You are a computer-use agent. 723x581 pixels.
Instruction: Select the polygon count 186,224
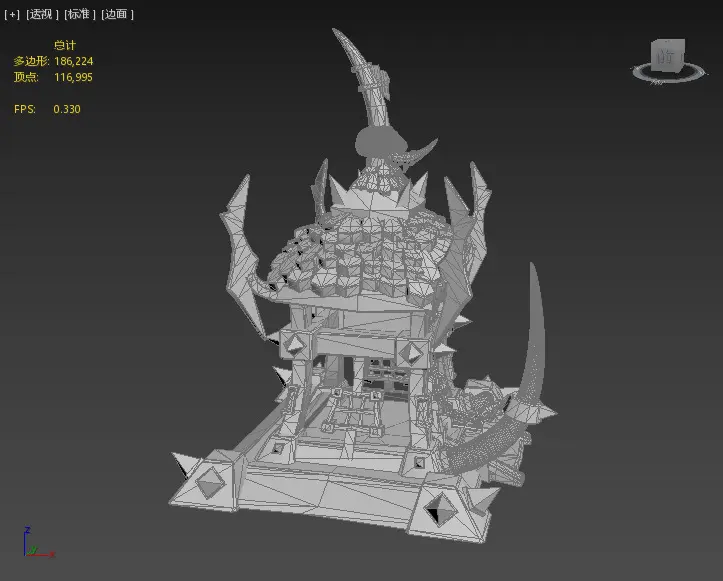click(x=74, y=61)
